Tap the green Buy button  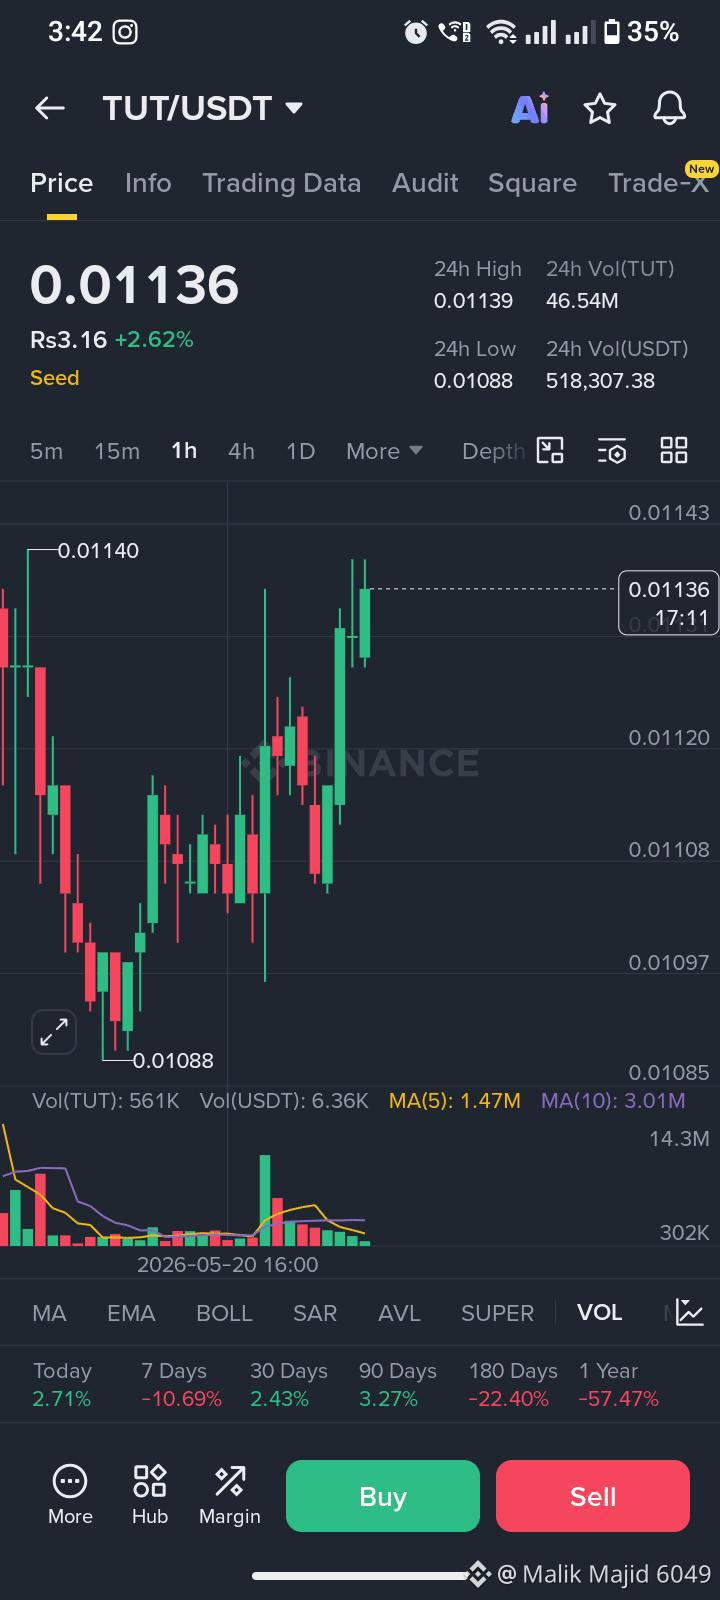[x=383, y=1496]
